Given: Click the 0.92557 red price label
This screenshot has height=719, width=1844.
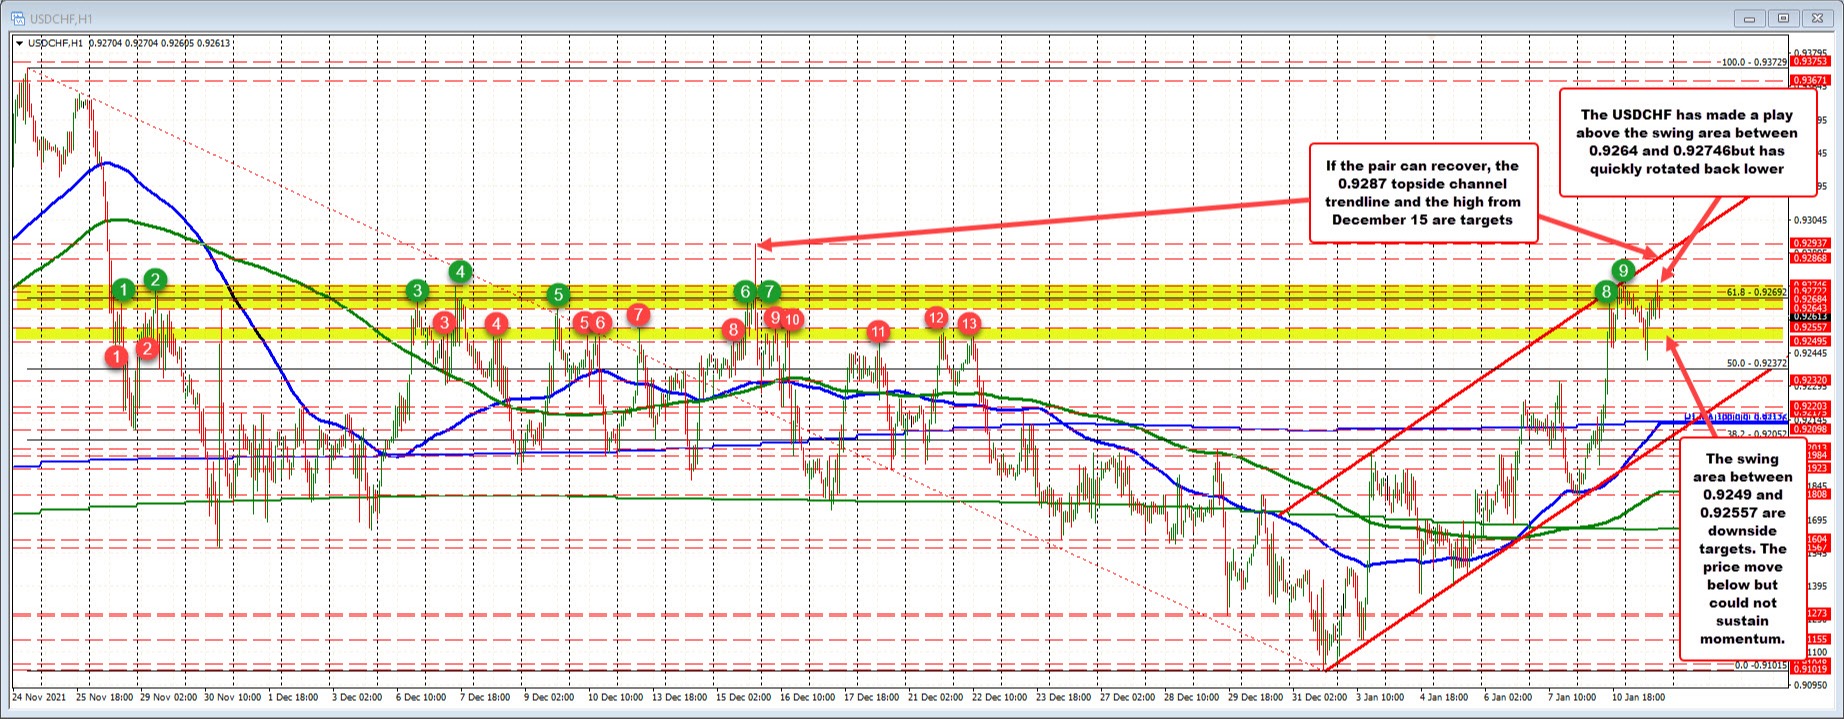Looking at the screenshot, I should pyautogui.click(x=1811, y=327).
